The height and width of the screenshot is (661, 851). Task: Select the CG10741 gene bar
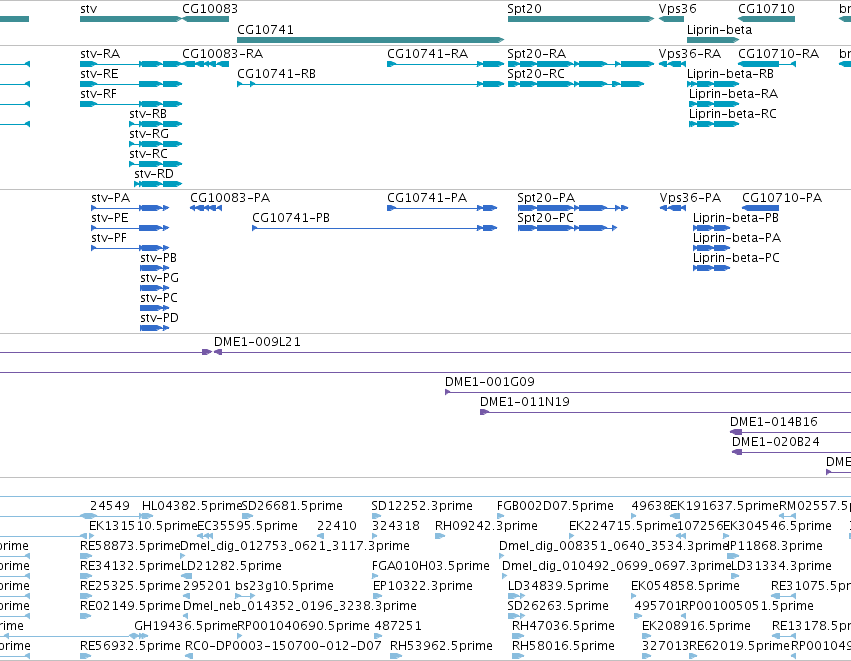point(371,40)
